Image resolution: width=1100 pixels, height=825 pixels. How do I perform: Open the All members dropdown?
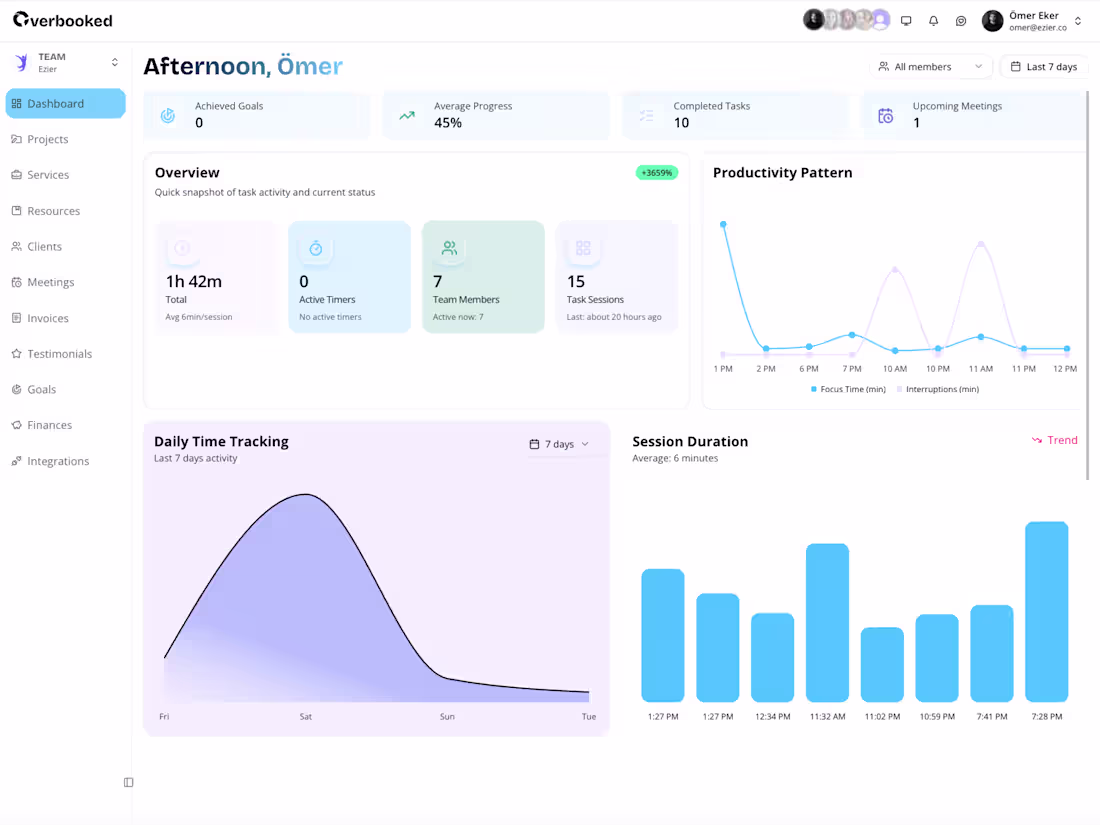coord(930,66)
